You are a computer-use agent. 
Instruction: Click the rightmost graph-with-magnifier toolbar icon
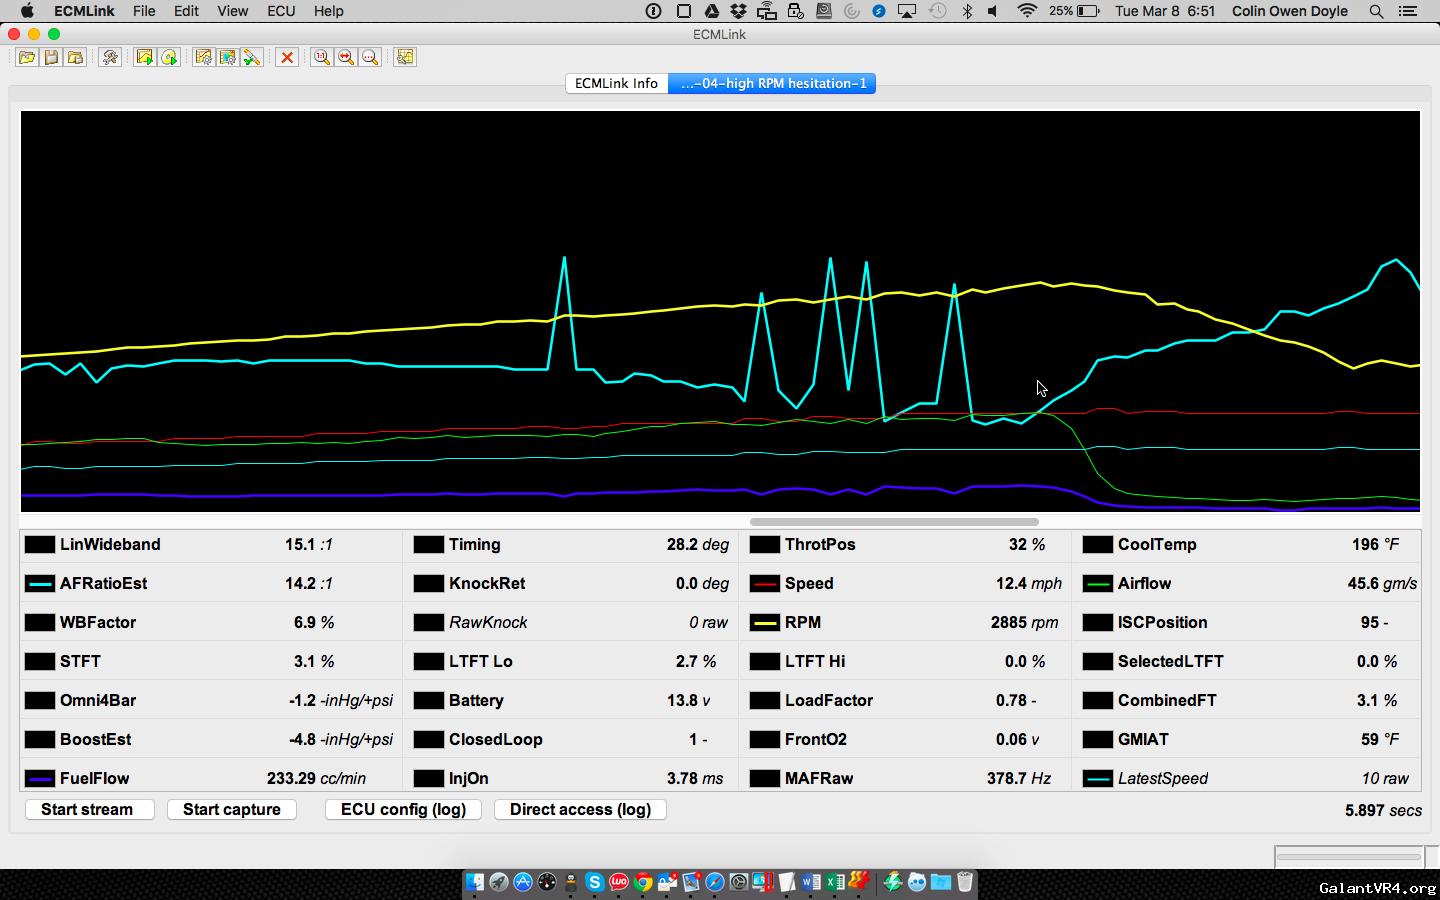click(405, 57)
